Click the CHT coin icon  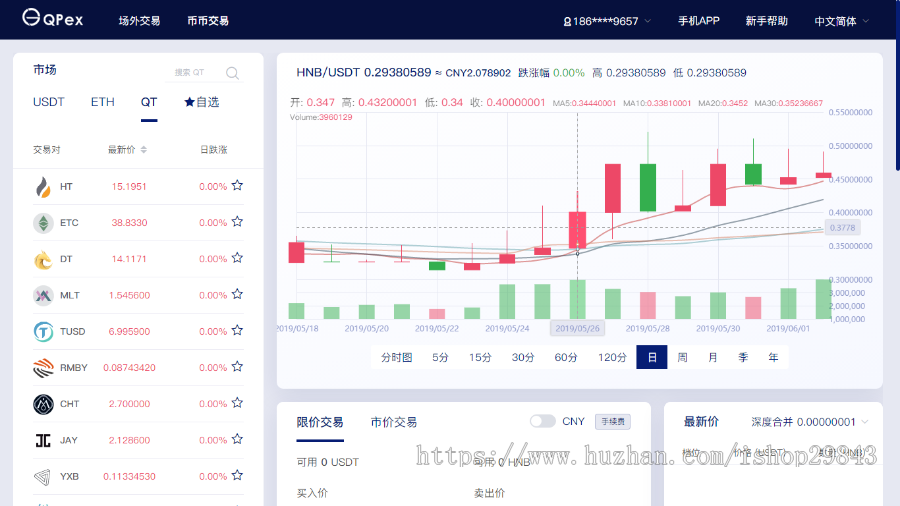click(x=43, y=404)
